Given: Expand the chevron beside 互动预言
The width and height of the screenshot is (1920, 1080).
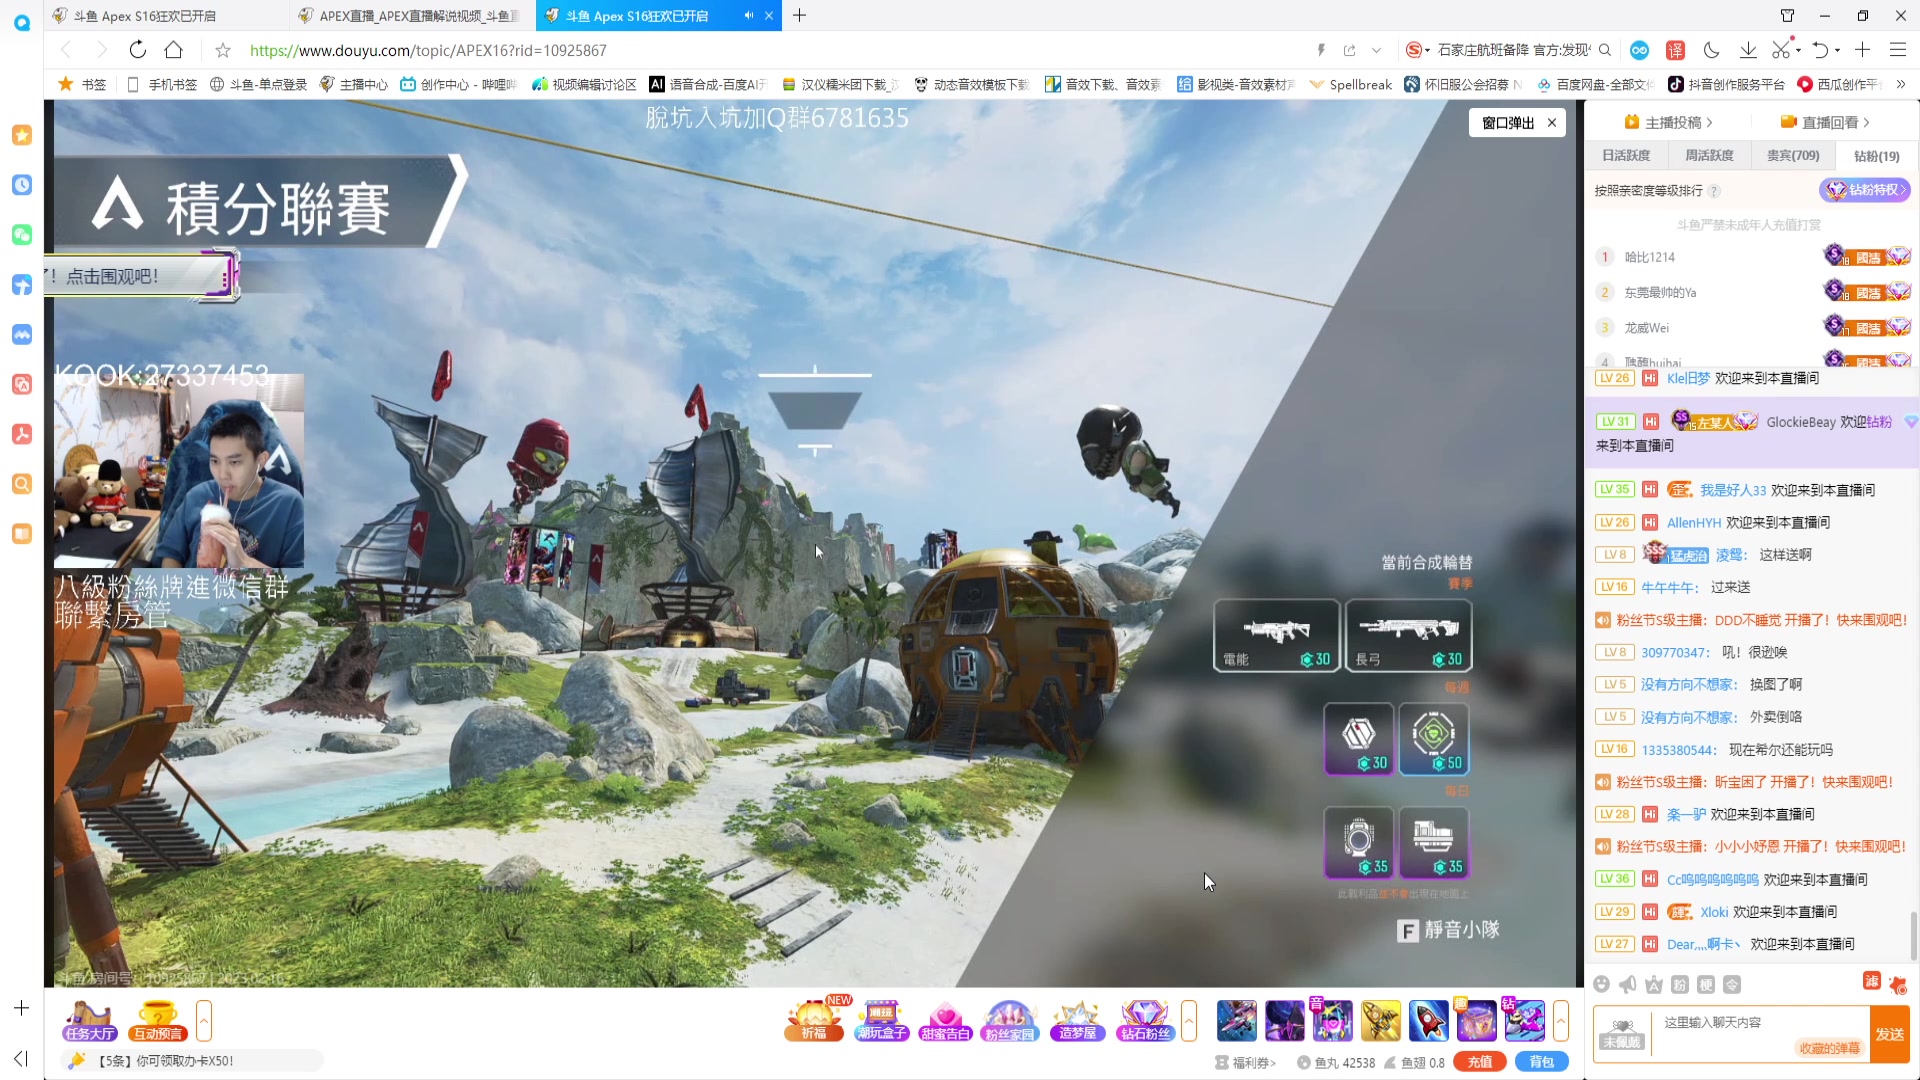Looking at the screenshot, I should (204, 1021).
